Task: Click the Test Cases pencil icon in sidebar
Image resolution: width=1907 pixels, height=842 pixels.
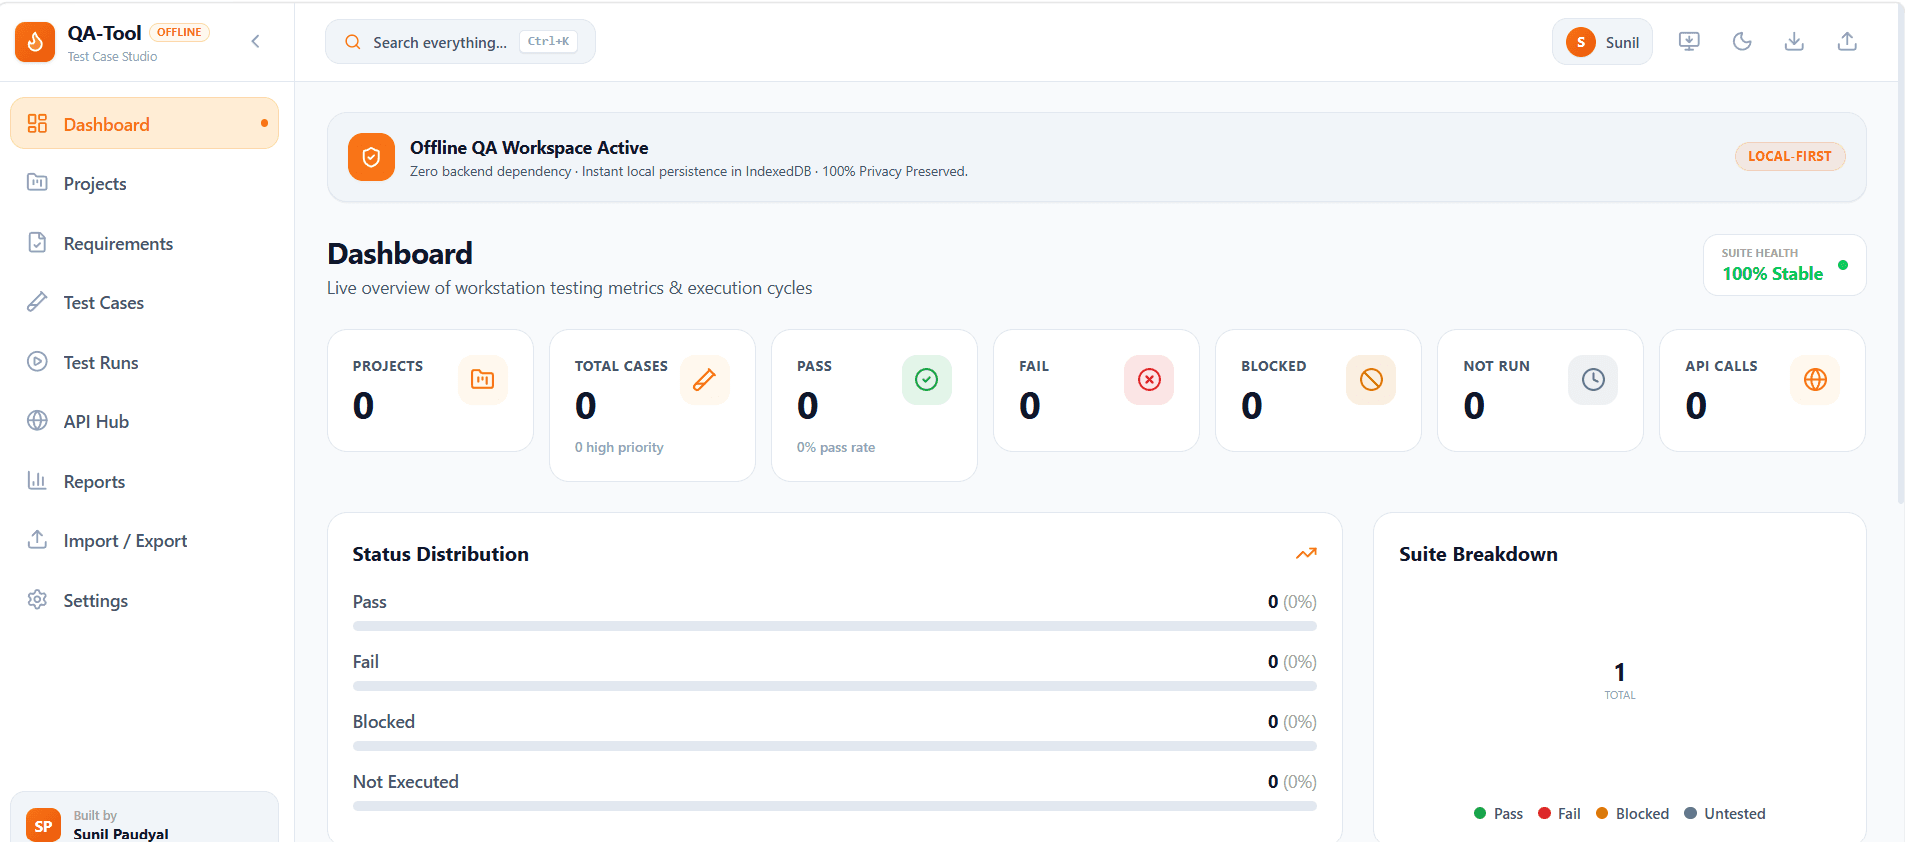Action: tap(37, 301)
